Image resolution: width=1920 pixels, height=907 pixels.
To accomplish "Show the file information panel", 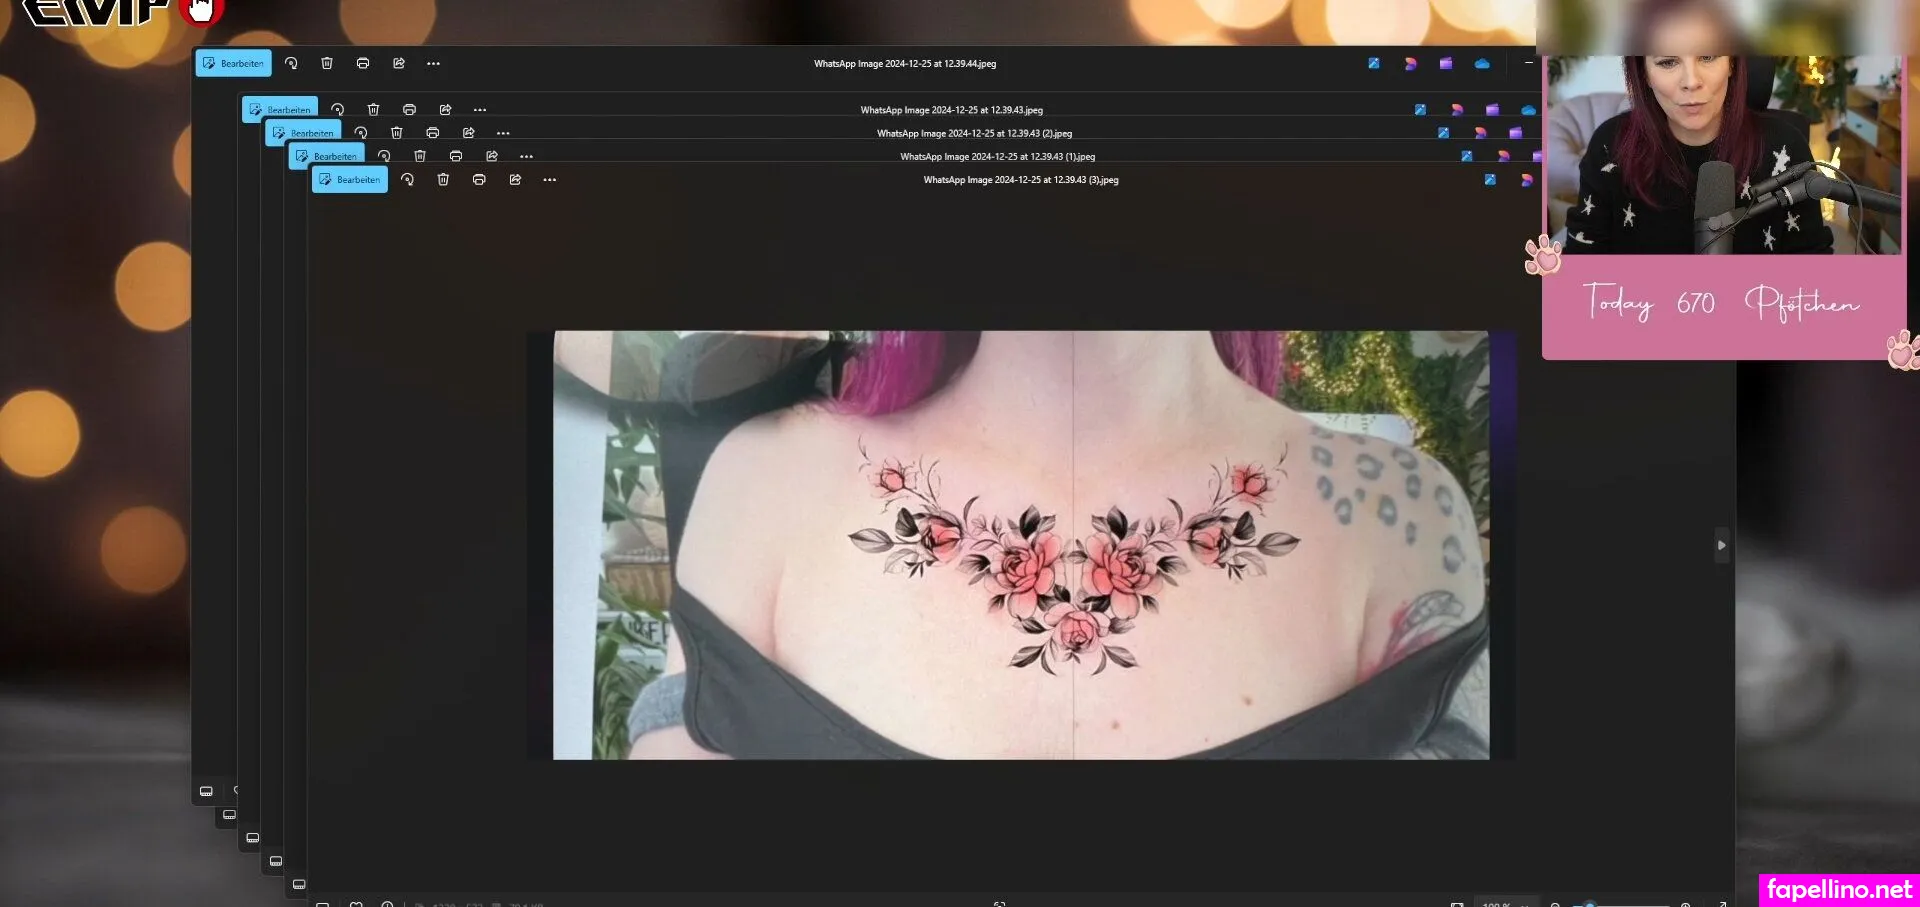I will point(389,904).
